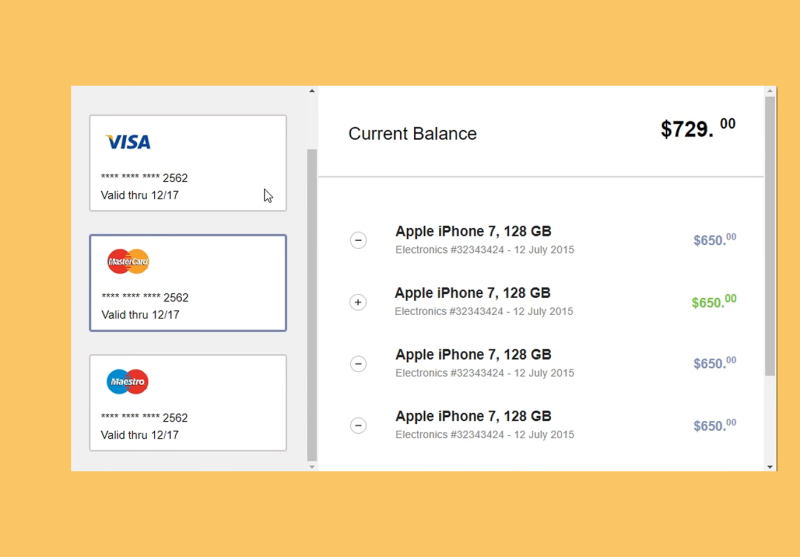Screen dimensions: 800x557
Task: Click the second Apple iPhone 7 title
Action: (x=472, y=293)
